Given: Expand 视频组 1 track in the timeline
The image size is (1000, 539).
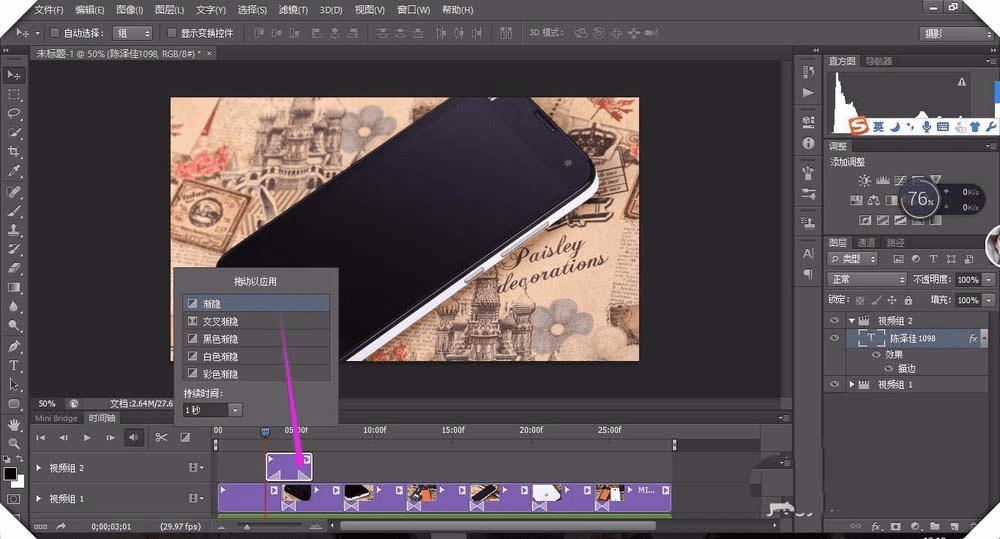Looking at the screenshot, I should [39, 498].
